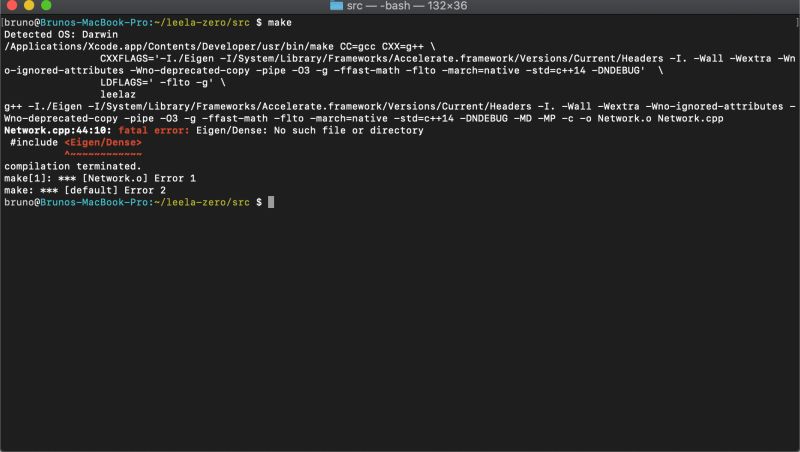Click the "make: *** [default] Error 2" line
Viewport: 800px width, 452px height.
point(85,190)
